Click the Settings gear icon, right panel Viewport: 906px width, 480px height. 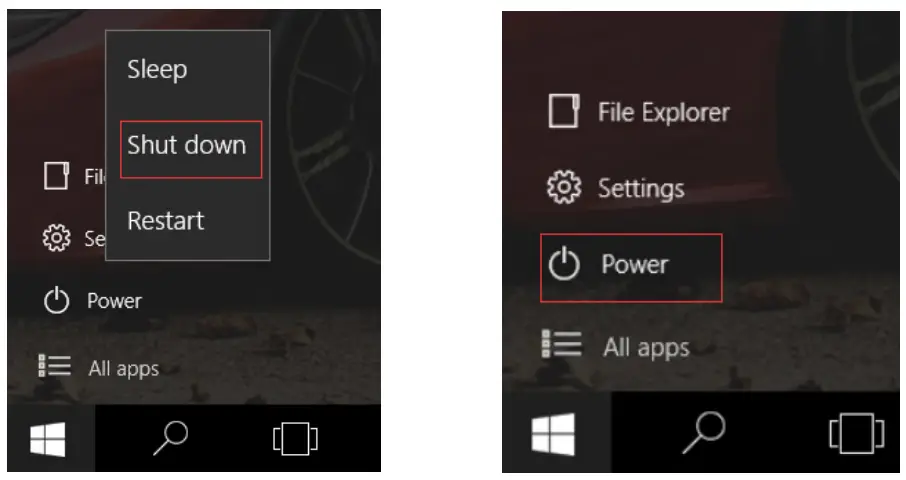coord(564,187)
